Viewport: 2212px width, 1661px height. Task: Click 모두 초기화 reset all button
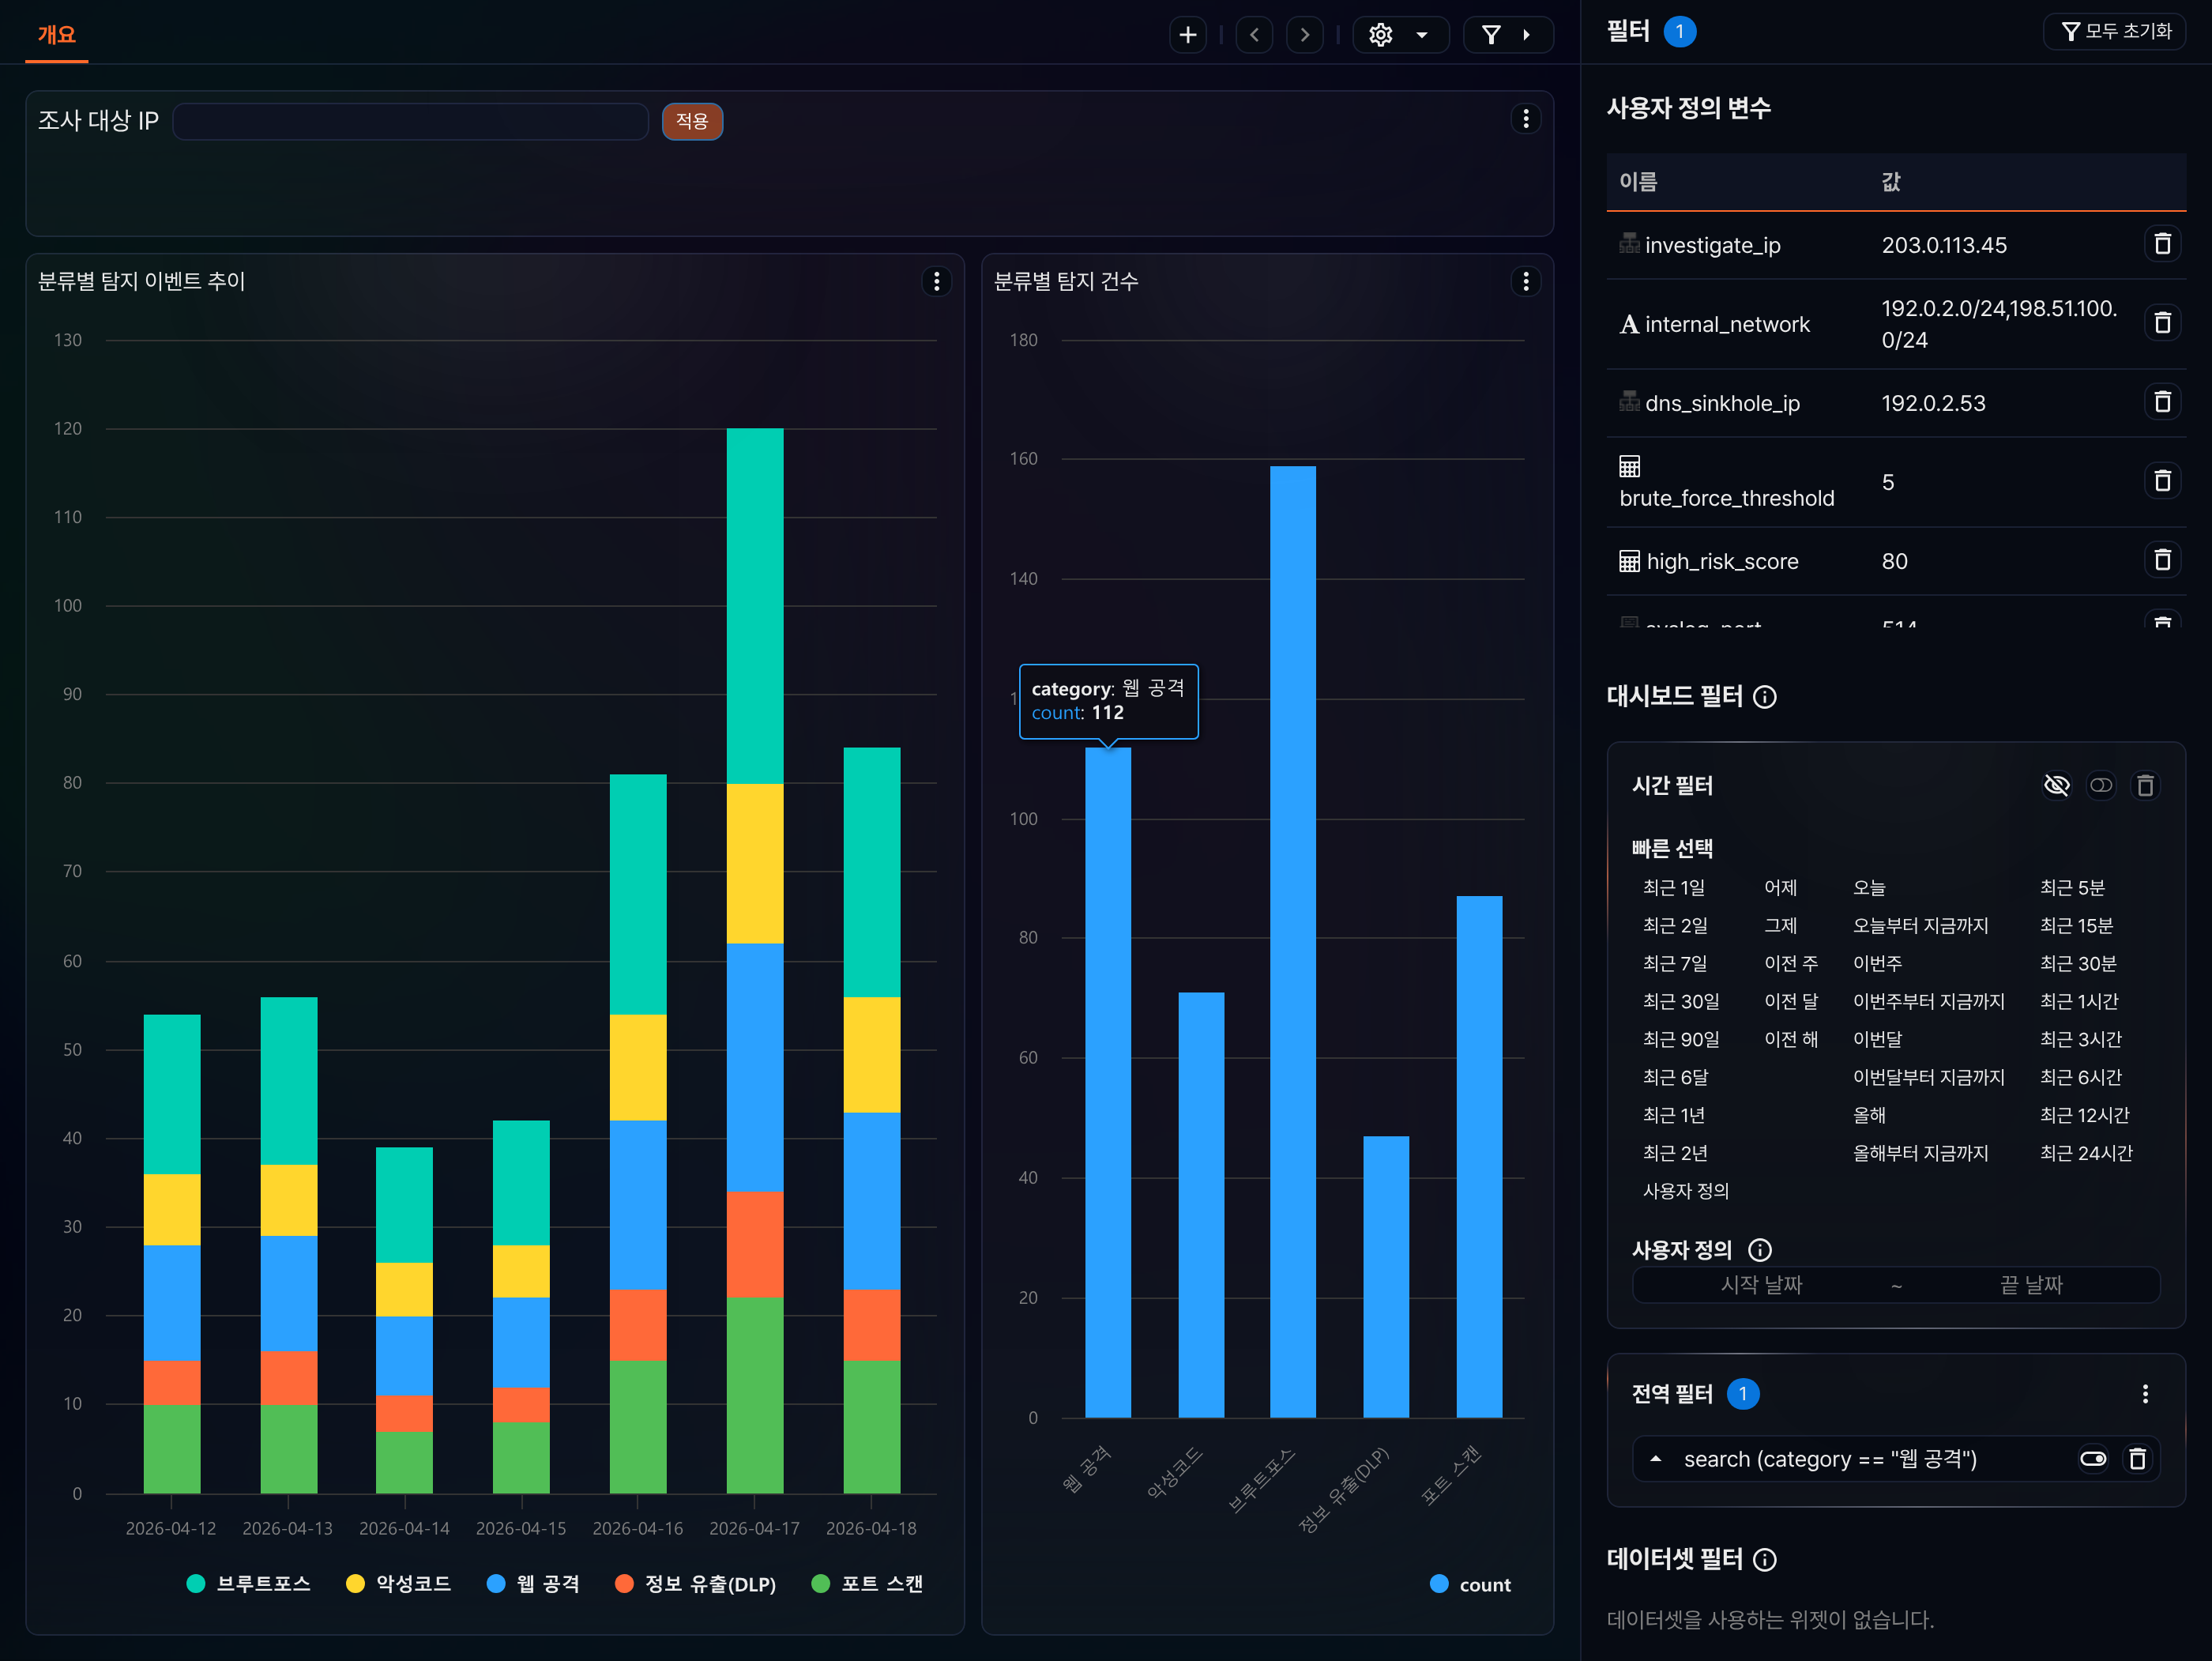pos(2115,32)
